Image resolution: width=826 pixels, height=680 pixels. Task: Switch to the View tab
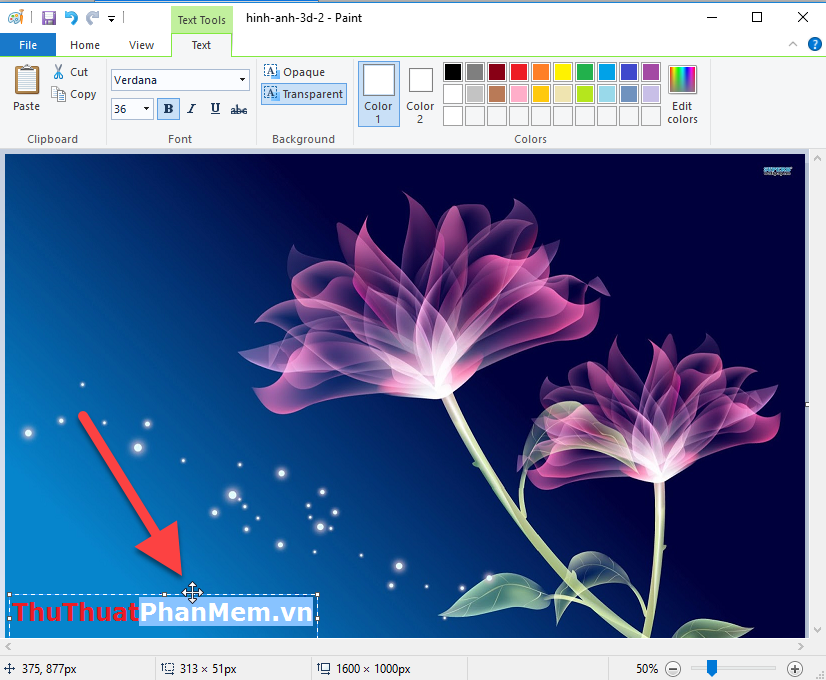point(141,44)
